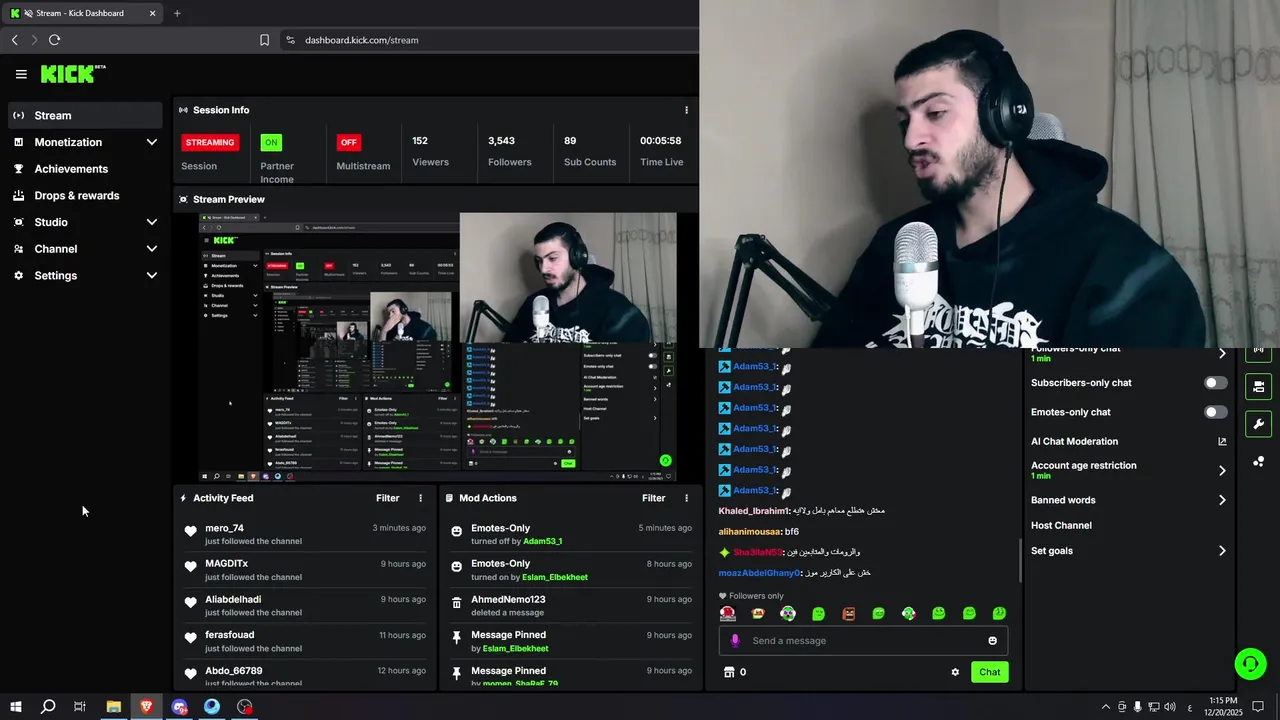Open the Set goals chevron

pos(1222,551)
